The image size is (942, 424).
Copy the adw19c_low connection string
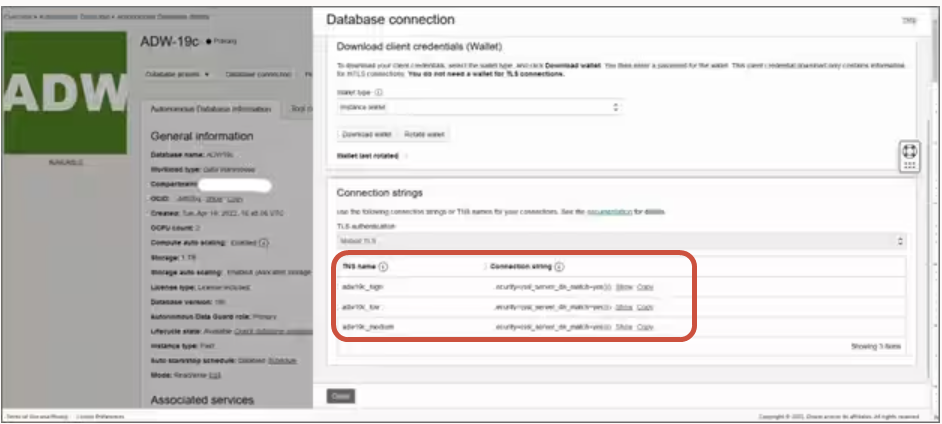click(x=645, y=307)
